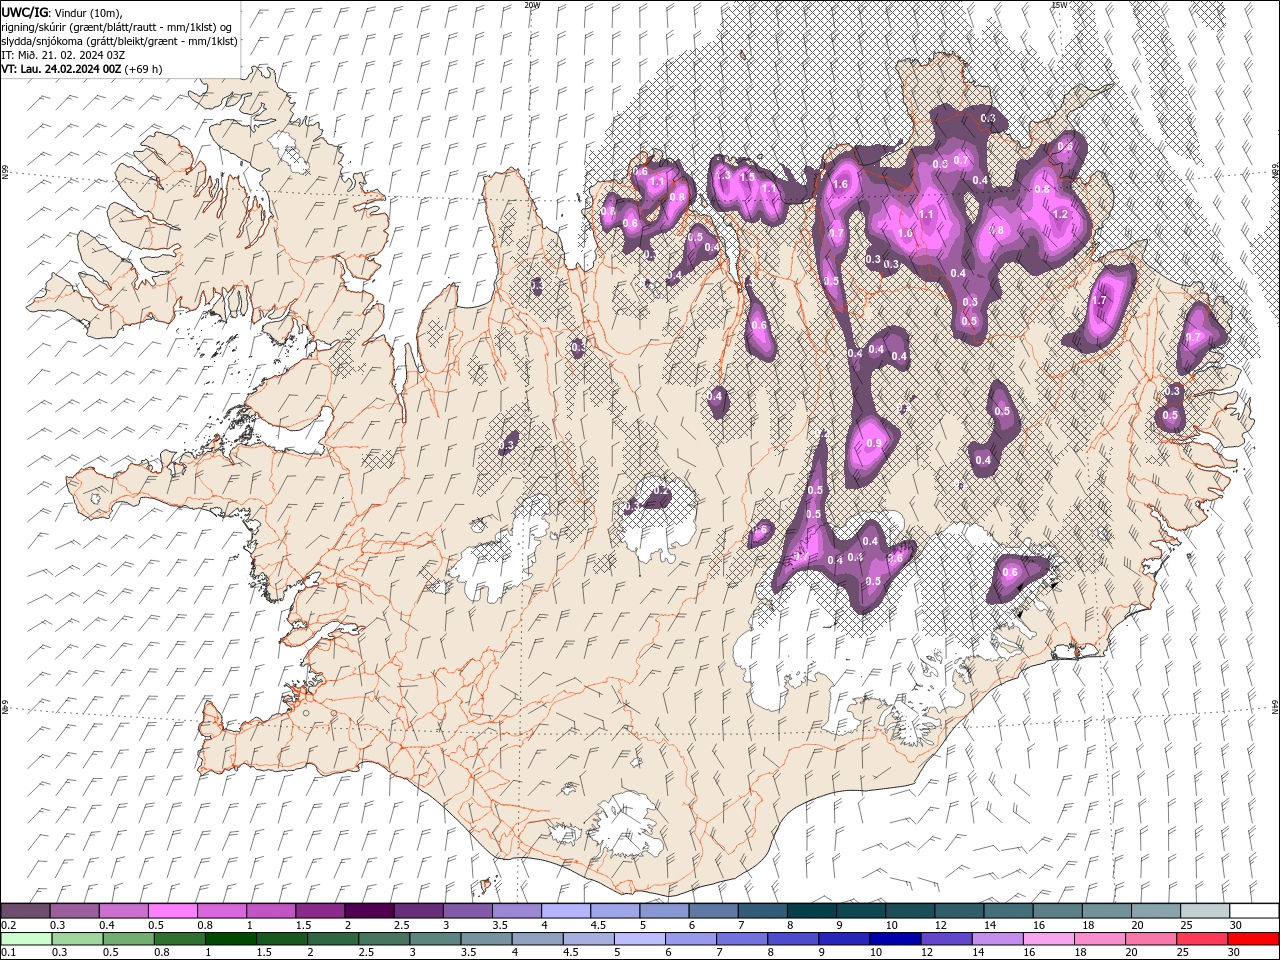
Task: Click the 'slydda/snjókoma' header line
Action: [x=119, y=41]
